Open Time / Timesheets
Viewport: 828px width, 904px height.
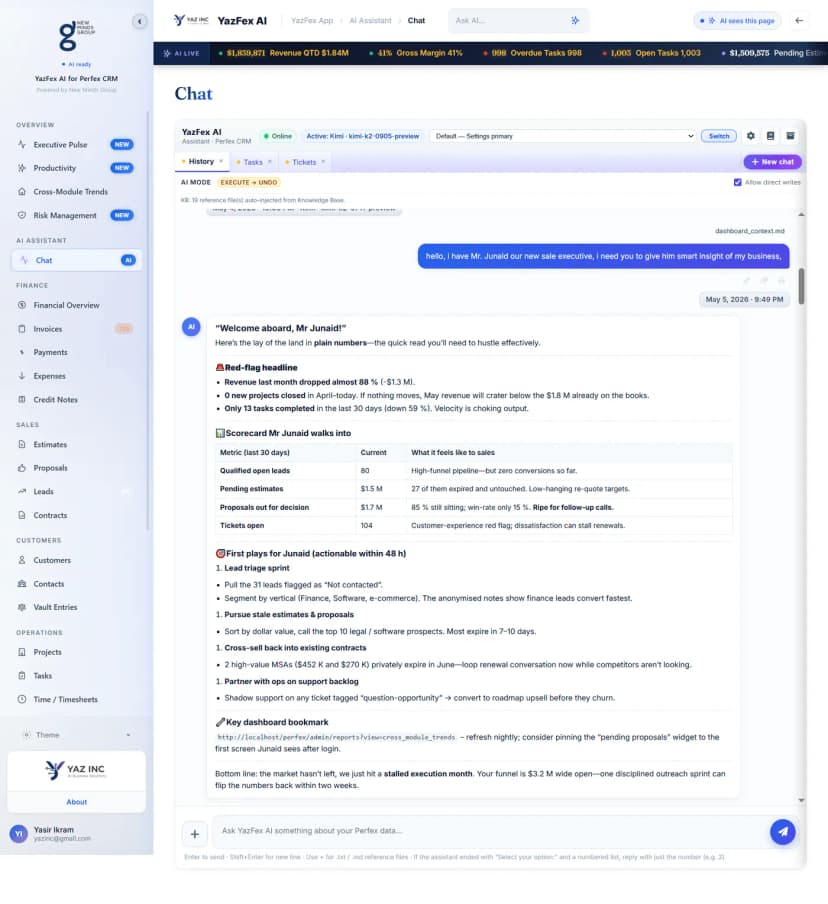pyautogui.click(x=75, y=700)
